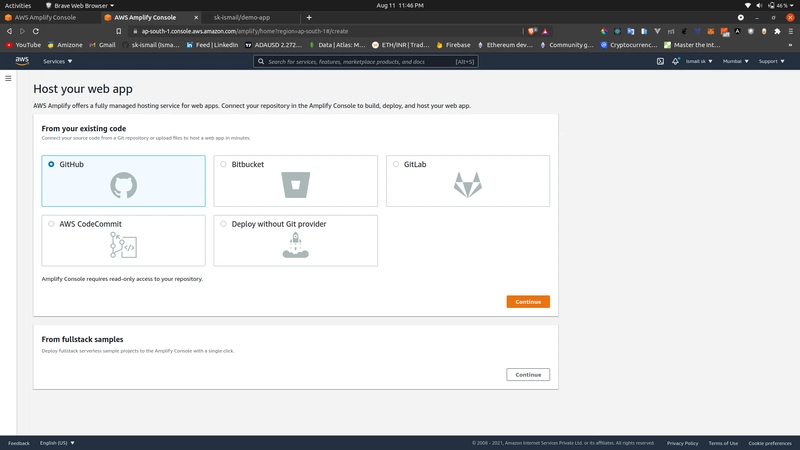Select the GitLab radio option
The height and width of the screenshot is (450, 800).
(396, 164)
